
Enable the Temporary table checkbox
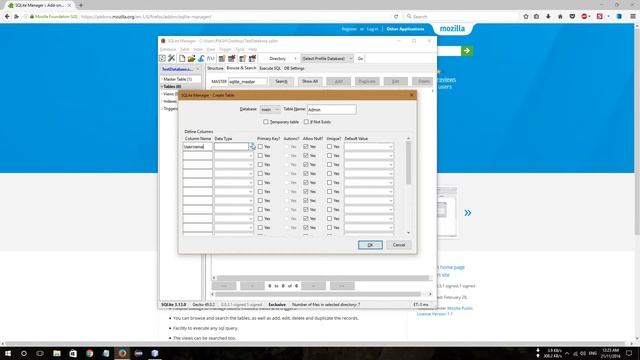[266, 122]
